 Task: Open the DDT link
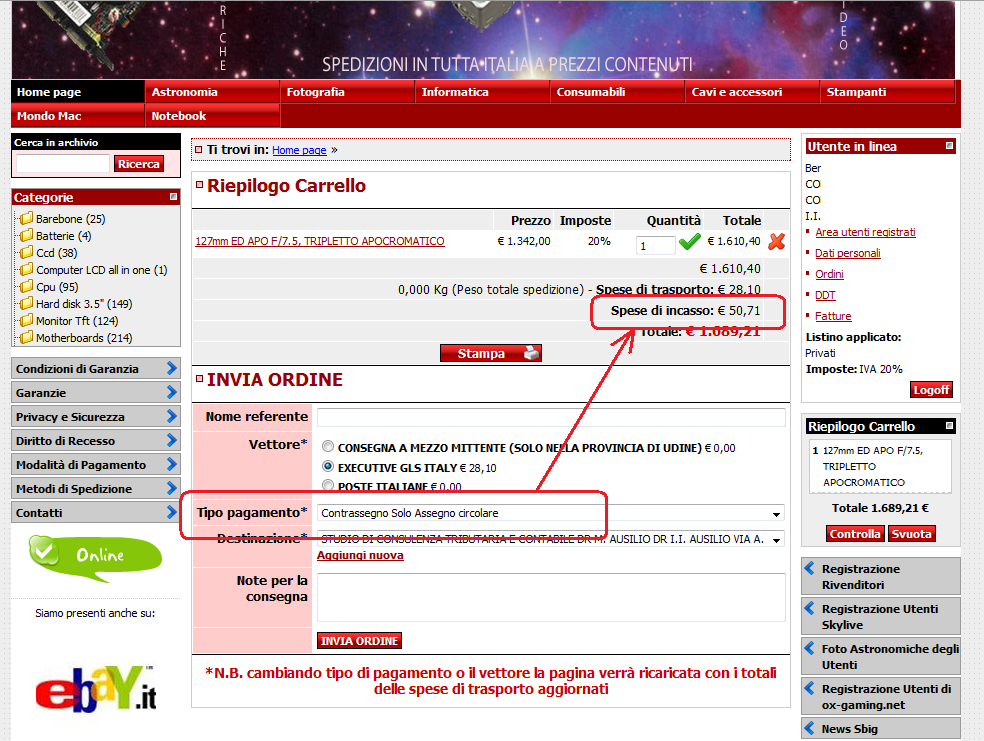(x=825, y=295)
